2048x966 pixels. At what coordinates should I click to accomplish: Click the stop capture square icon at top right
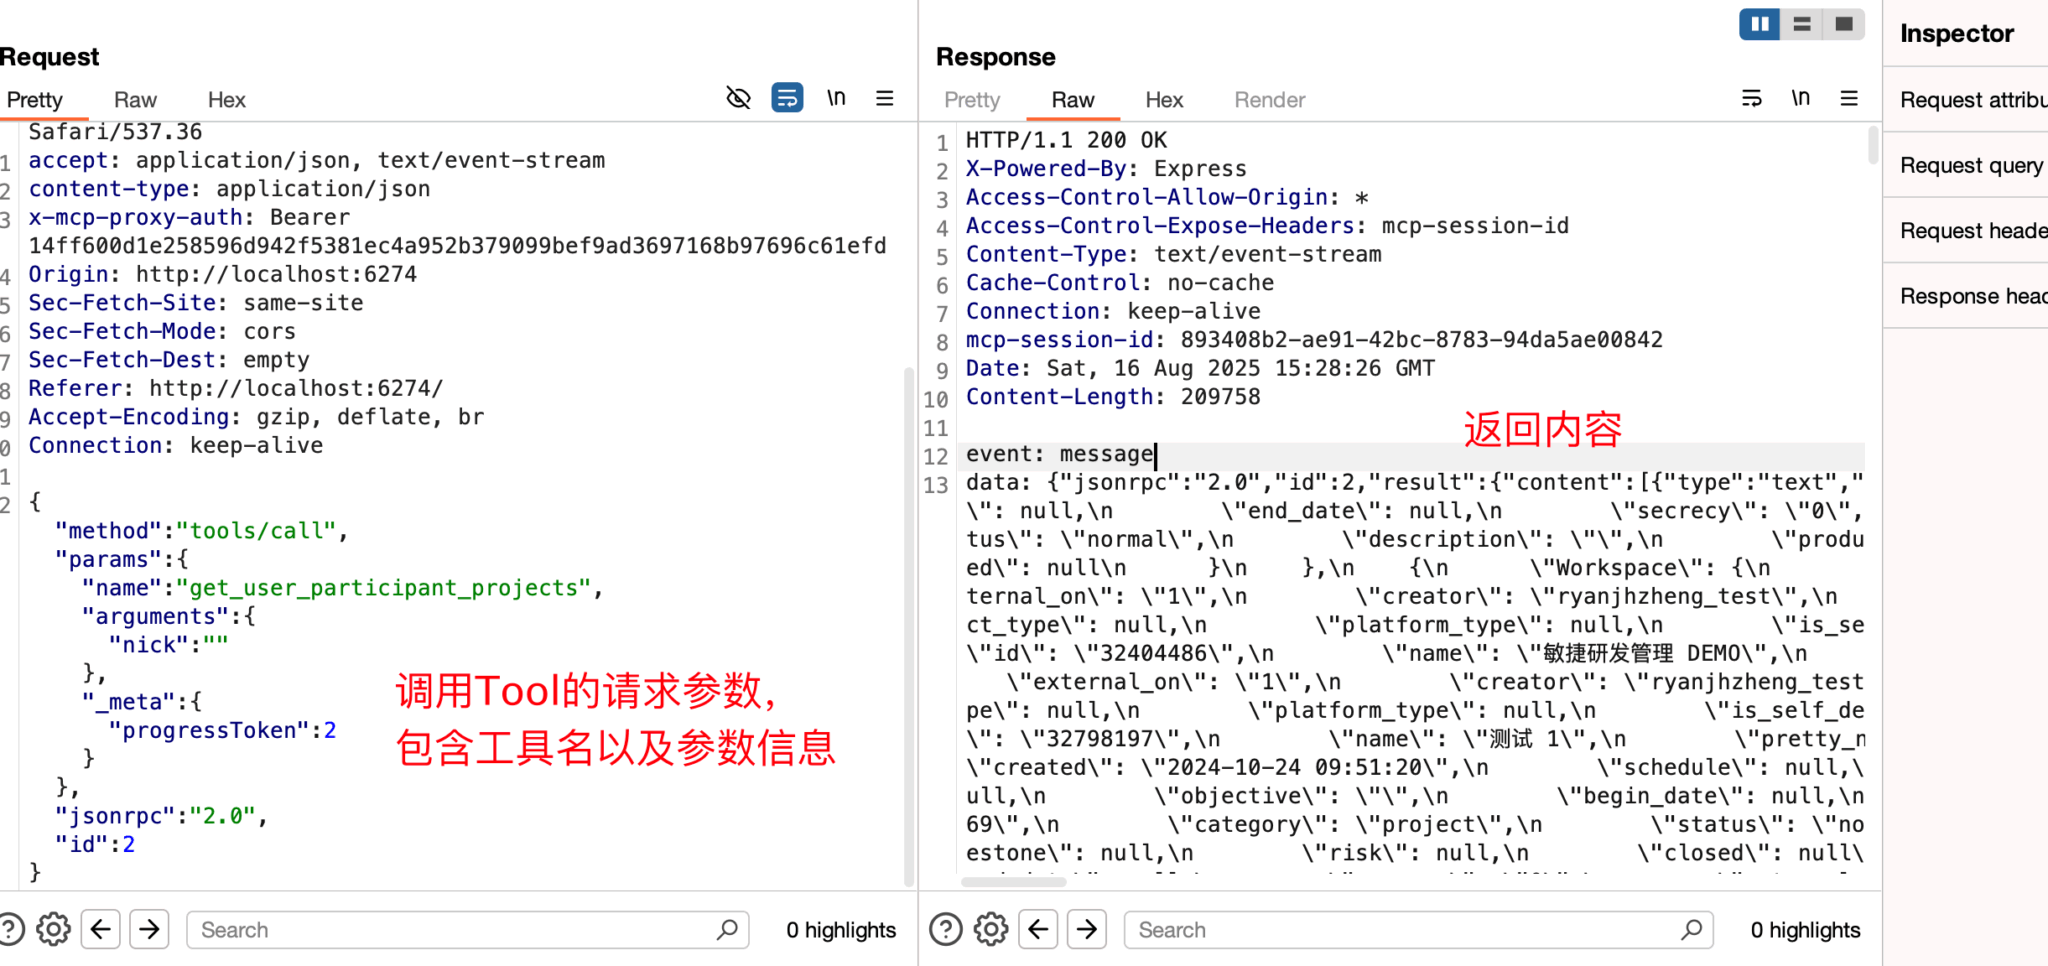(1844, 23)
